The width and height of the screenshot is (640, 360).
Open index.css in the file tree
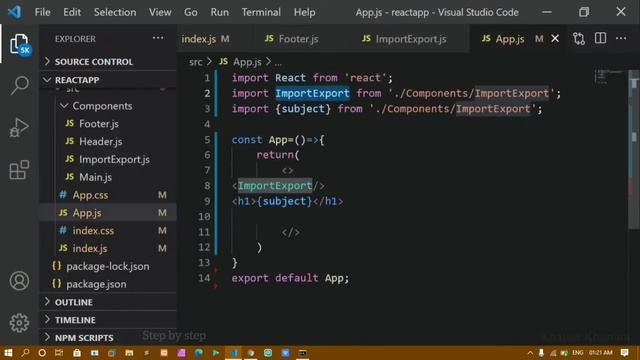pos(108,231)
